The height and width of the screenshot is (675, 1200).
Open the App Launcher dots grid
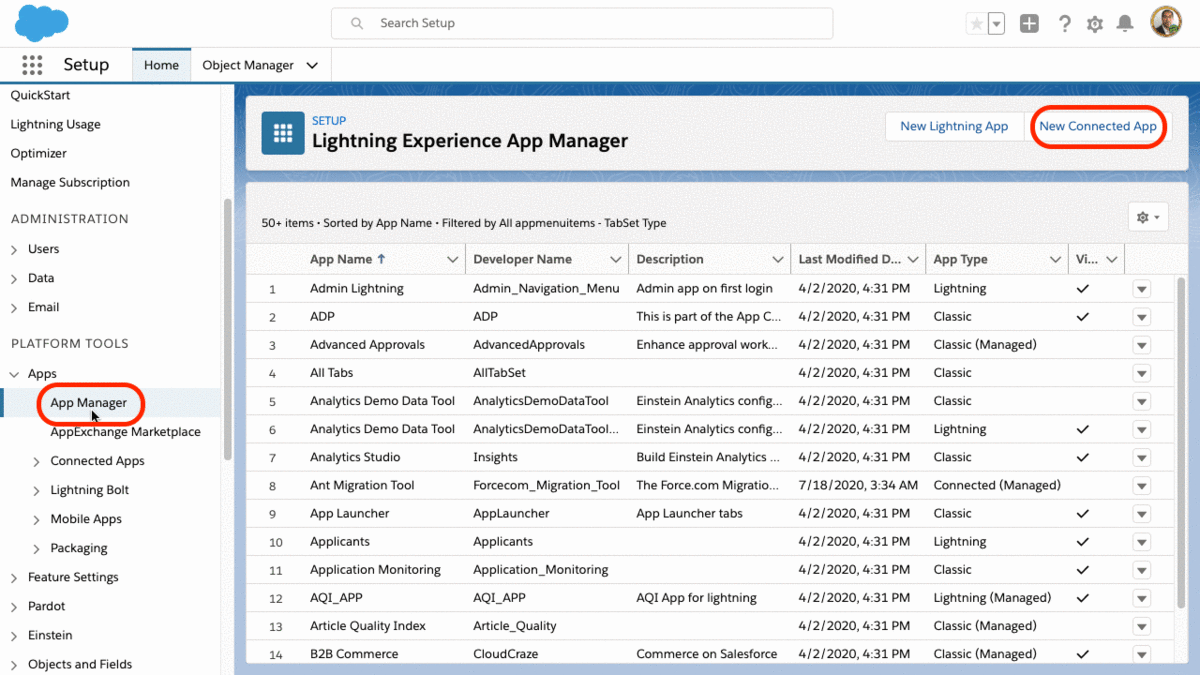tap(32, 65)
